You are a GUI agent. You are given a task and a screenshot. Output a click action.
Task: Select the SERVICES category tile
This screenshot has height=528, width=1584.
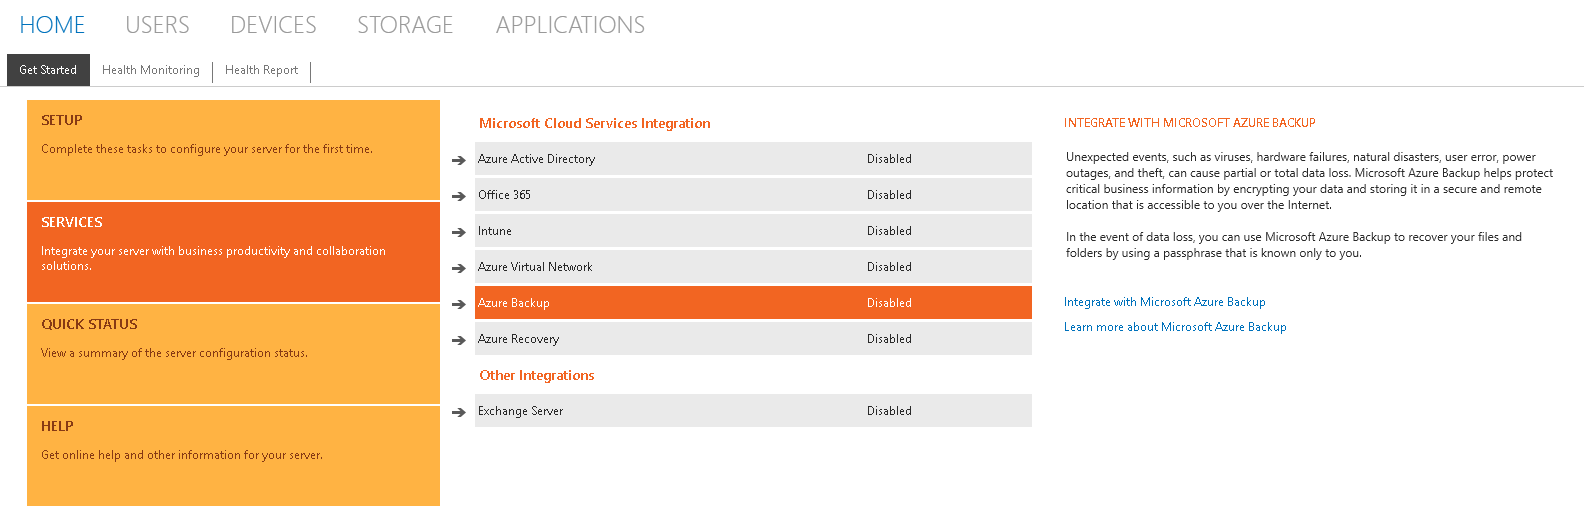point(233,252)
